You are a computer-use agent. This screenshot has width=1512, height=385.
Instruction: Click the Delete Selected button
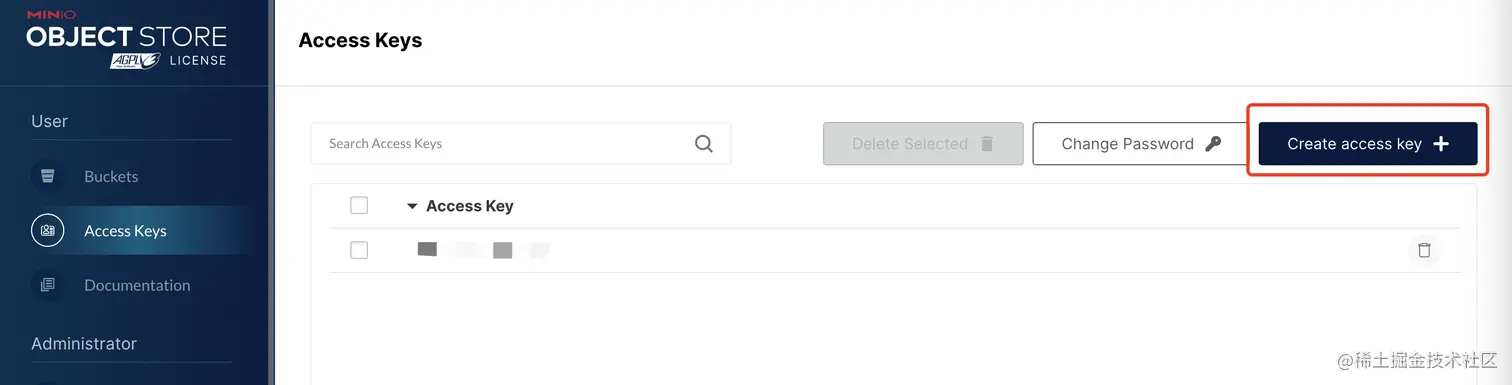click(923, 144)
